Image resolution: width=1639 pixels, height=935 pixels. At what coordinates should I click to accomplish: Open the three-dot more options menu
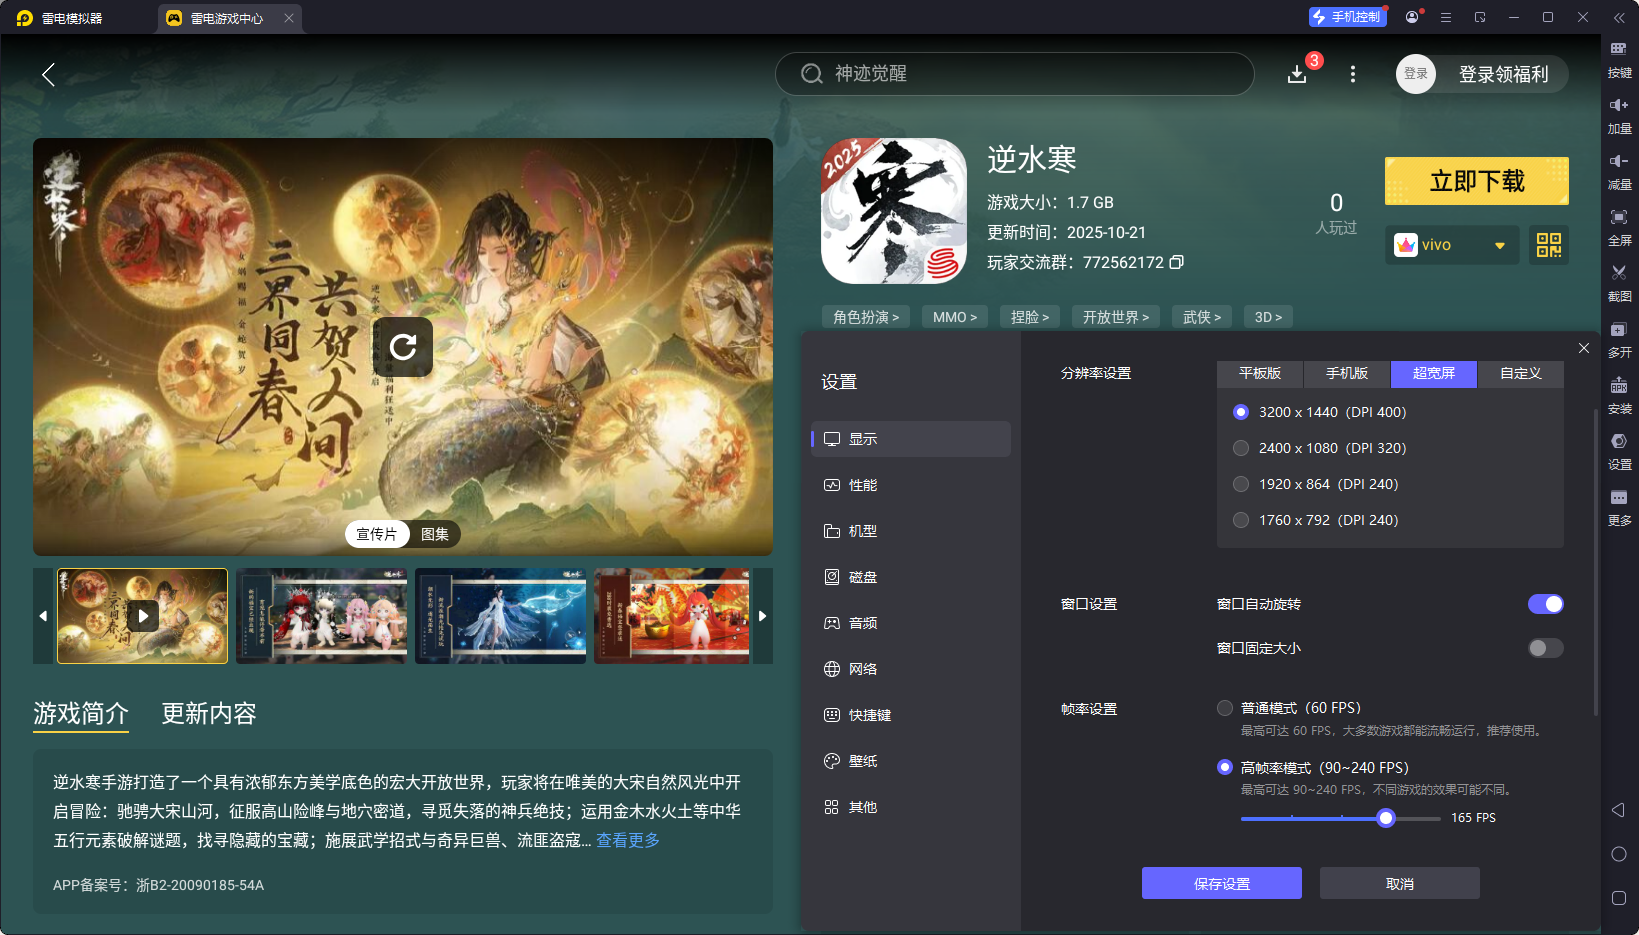tap(1353, 74)
